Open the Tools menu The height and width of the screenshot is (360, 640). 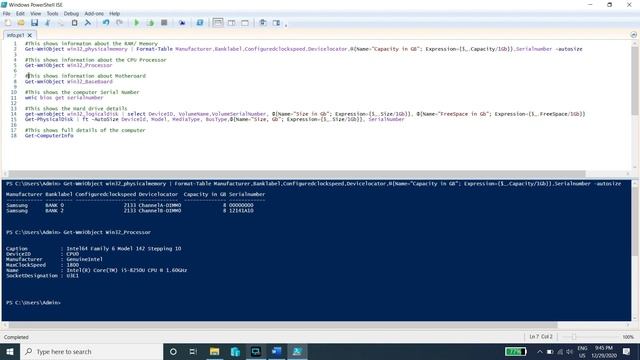pos(52,13)
